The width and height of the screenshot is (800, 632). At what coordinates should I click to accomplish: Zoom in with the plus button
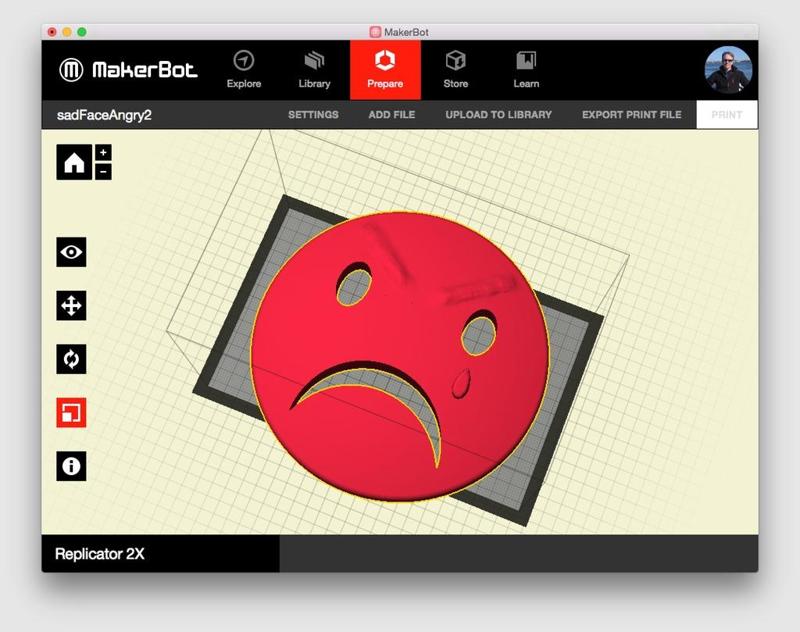103,153
